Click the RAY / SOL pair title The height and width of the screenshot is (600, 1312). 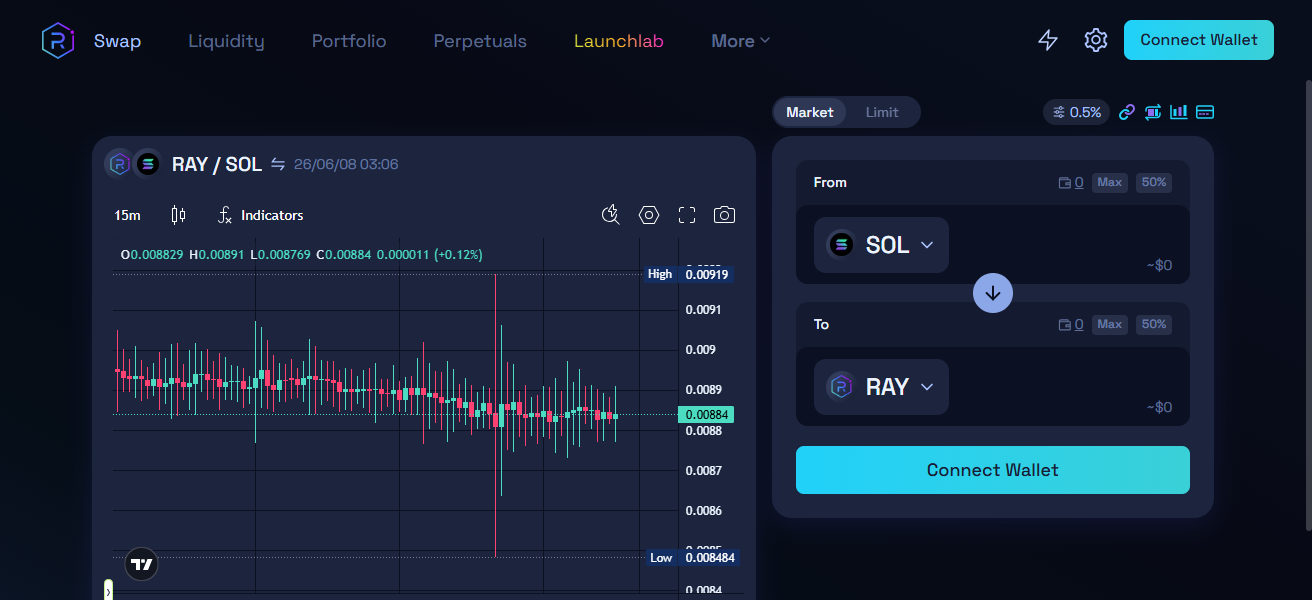point(217,164)
